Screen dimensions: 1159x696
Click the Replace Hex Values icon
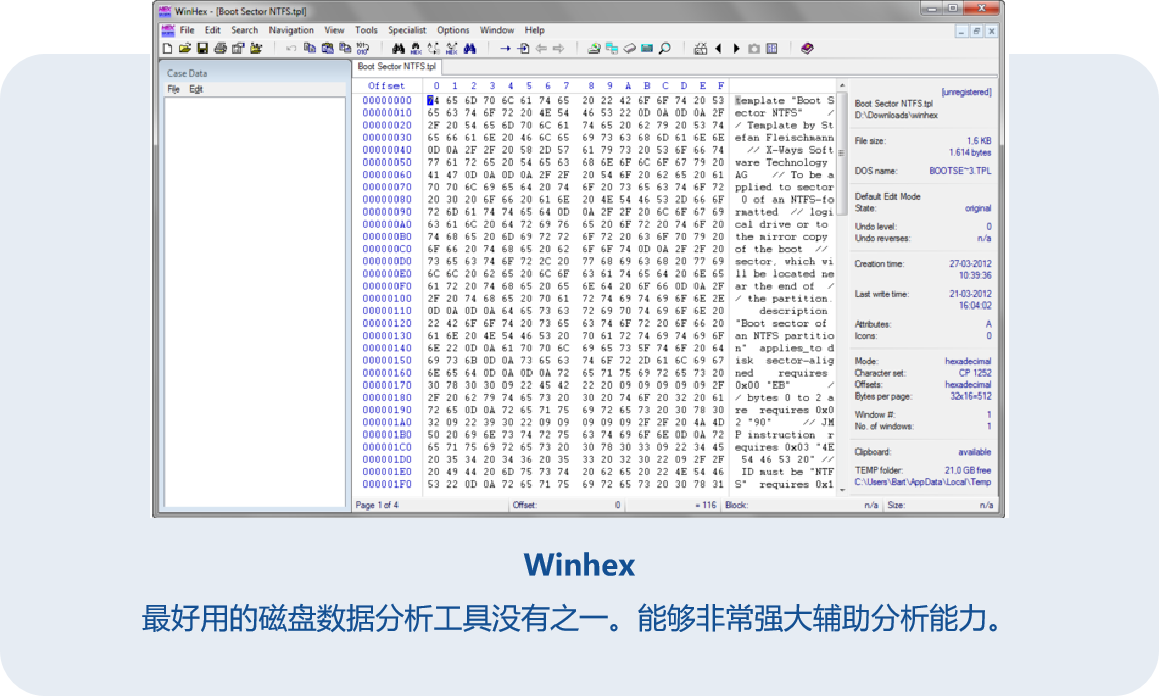[x=452, y=49]
